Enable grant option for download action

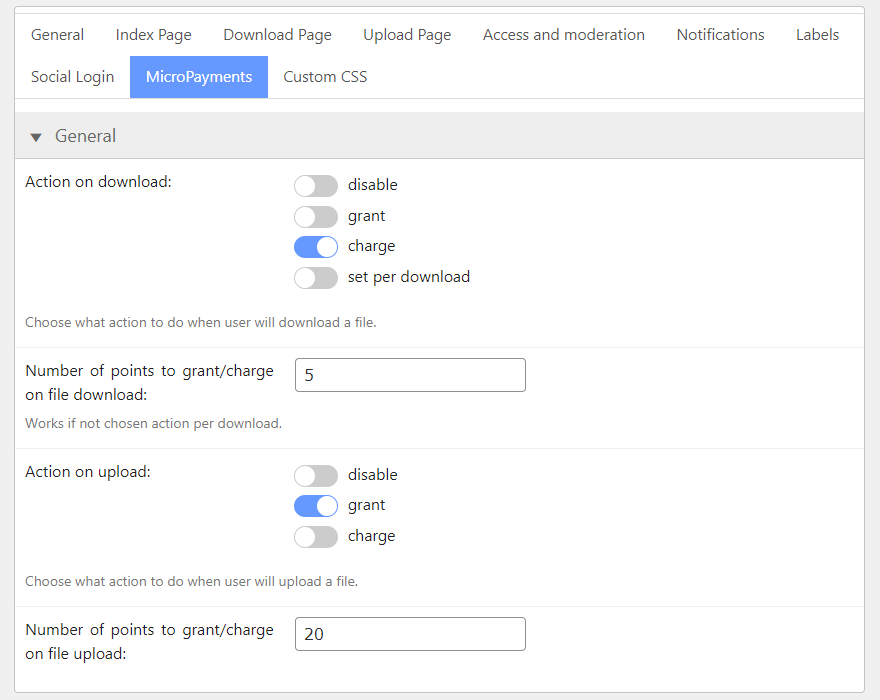point(316,217)
